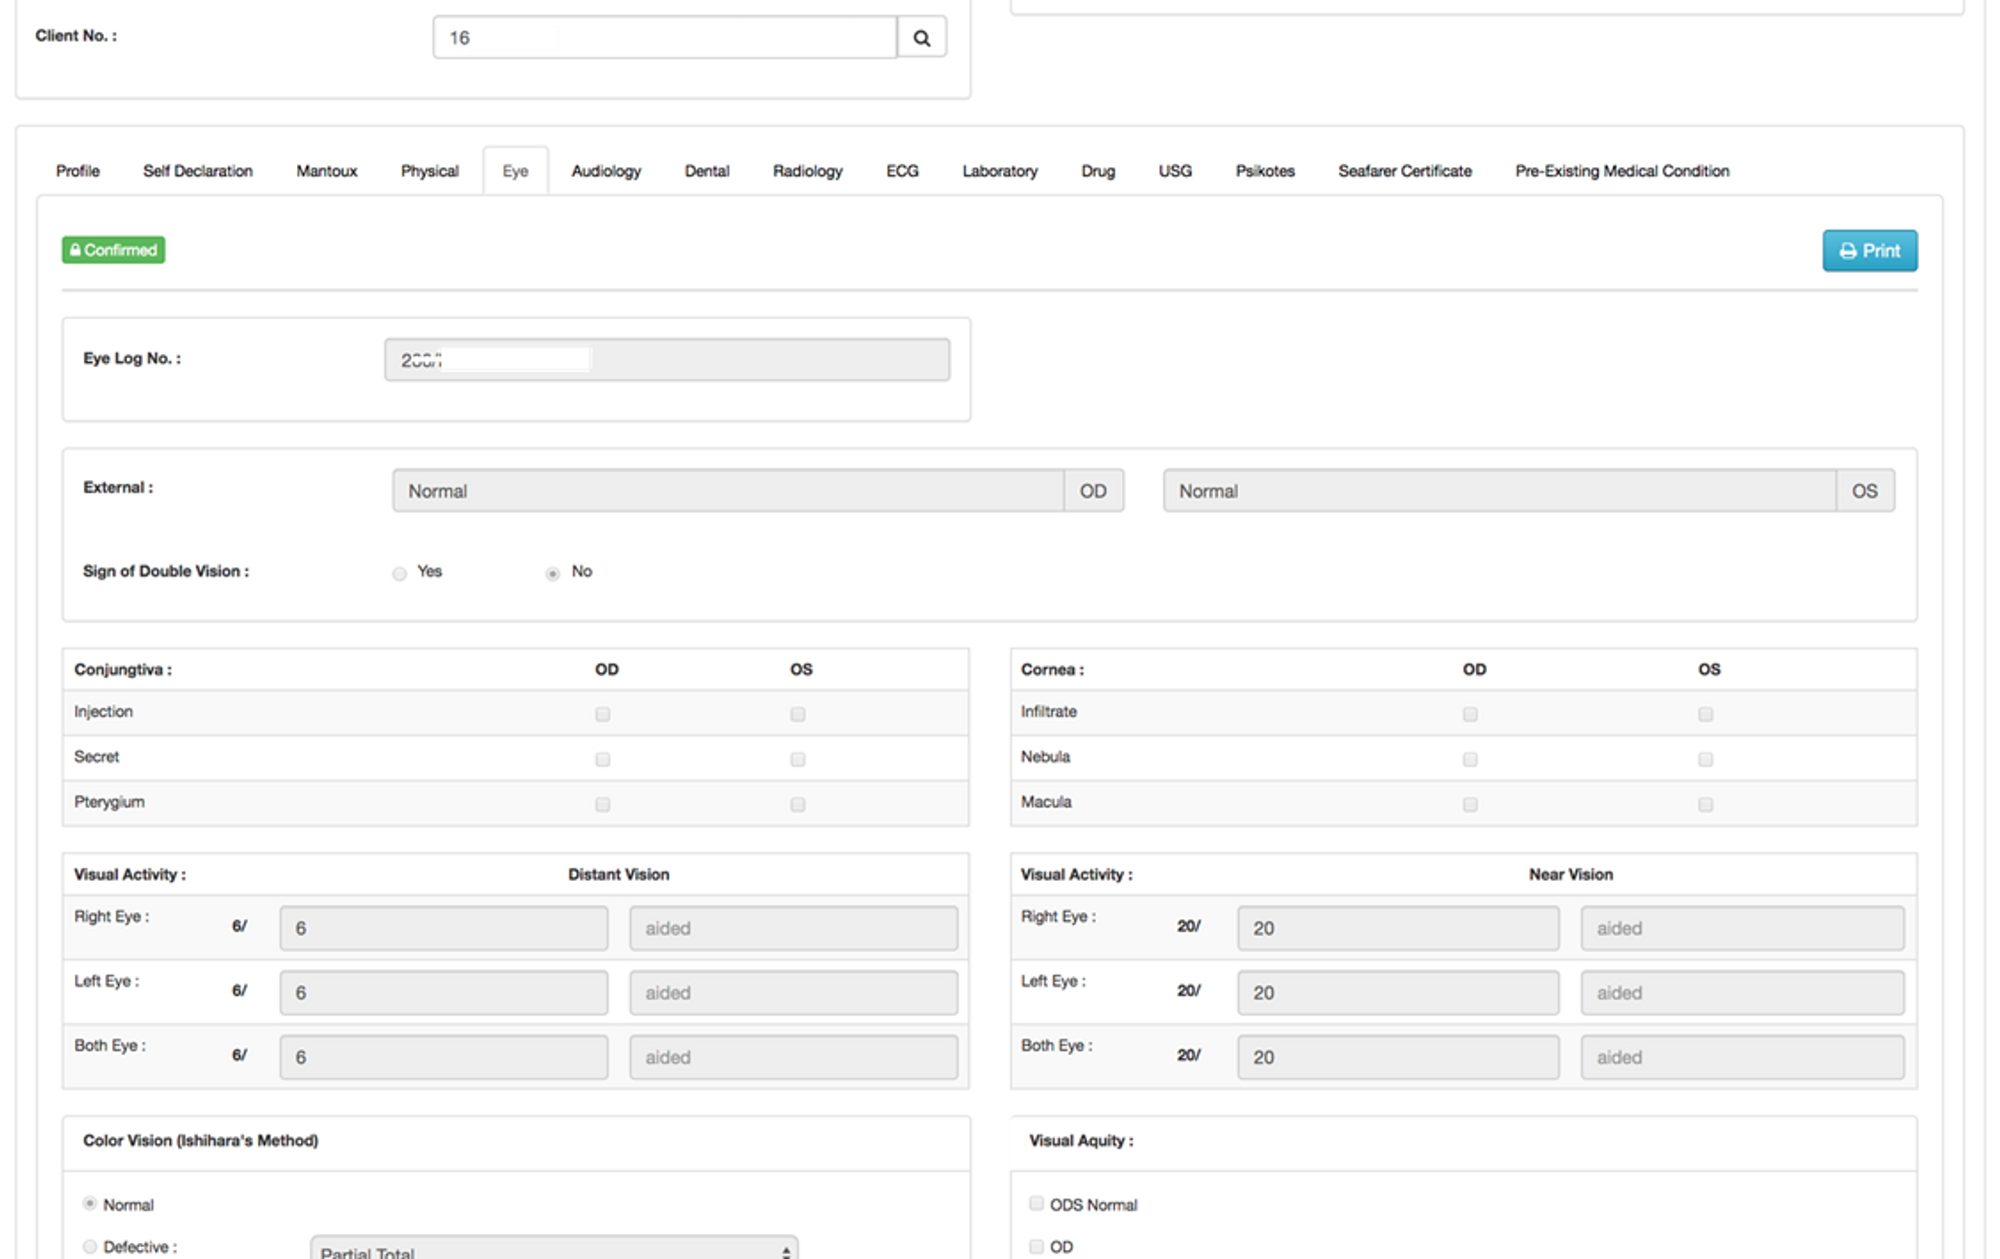The height and width of the screenshot is (1259, 2000).
Task: Open Pre-Existing Medical Condition tab
Action: (x=1621, y=171)
